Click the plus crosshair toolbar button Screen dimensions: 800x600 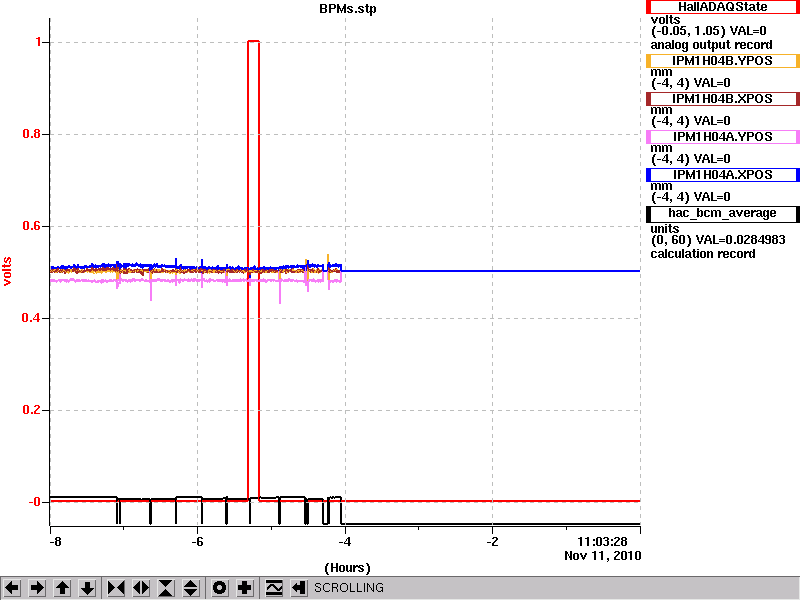click(245, 588)
